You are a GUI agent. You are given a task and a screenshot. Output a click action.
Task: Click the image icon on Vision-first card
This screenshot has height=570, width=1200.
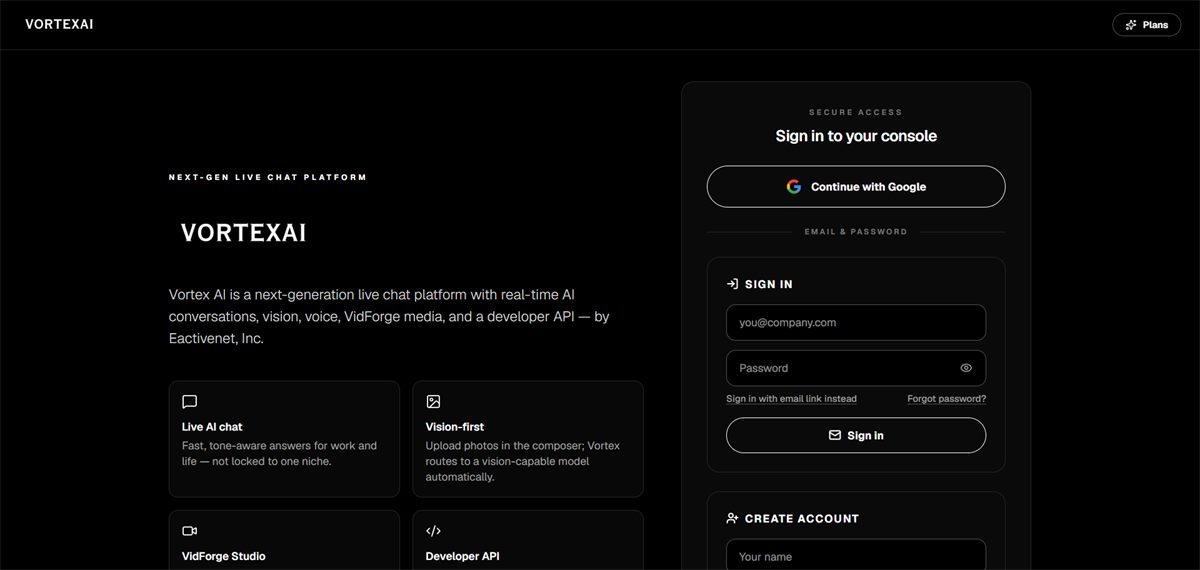tap(433, 402)
